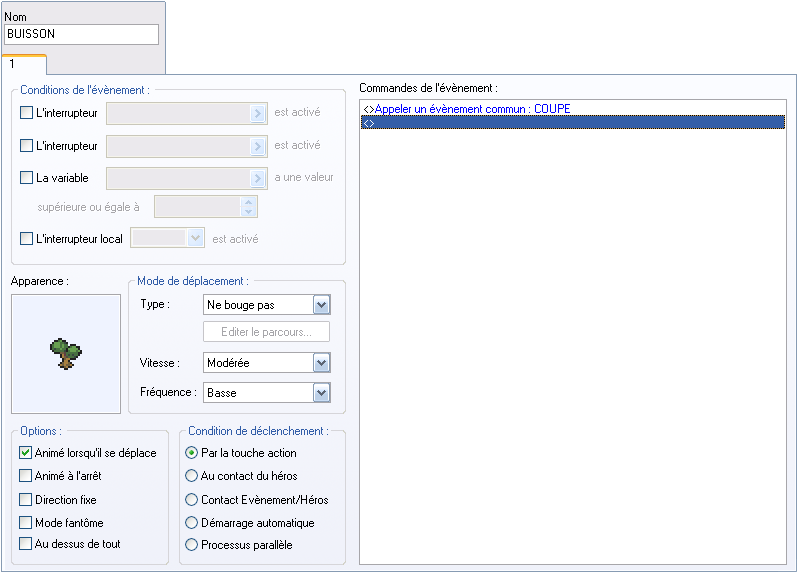Enable the second L'interrupteur condition checkbox
Screen dimensions: 799x574
[x=26, y=145]
